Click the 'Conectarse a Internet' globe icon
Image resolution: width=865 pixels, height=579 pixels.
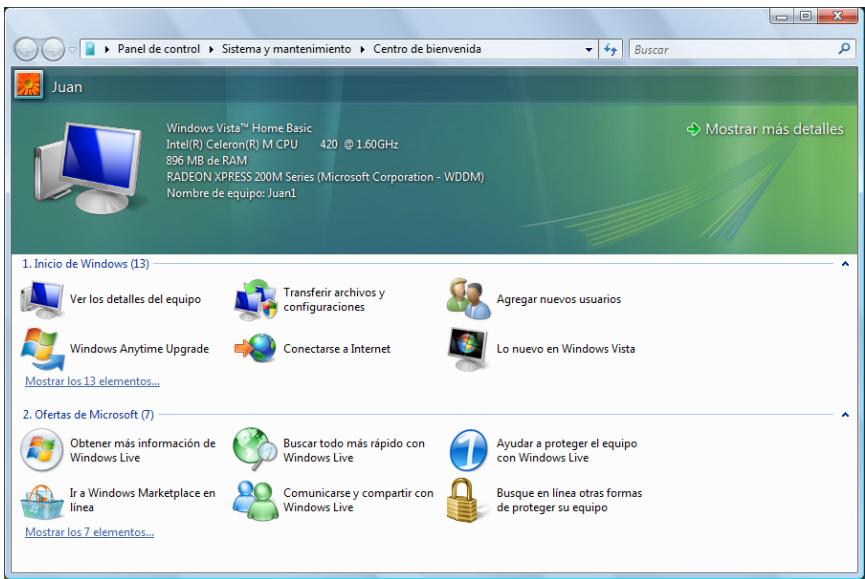(x=254, y=349)
